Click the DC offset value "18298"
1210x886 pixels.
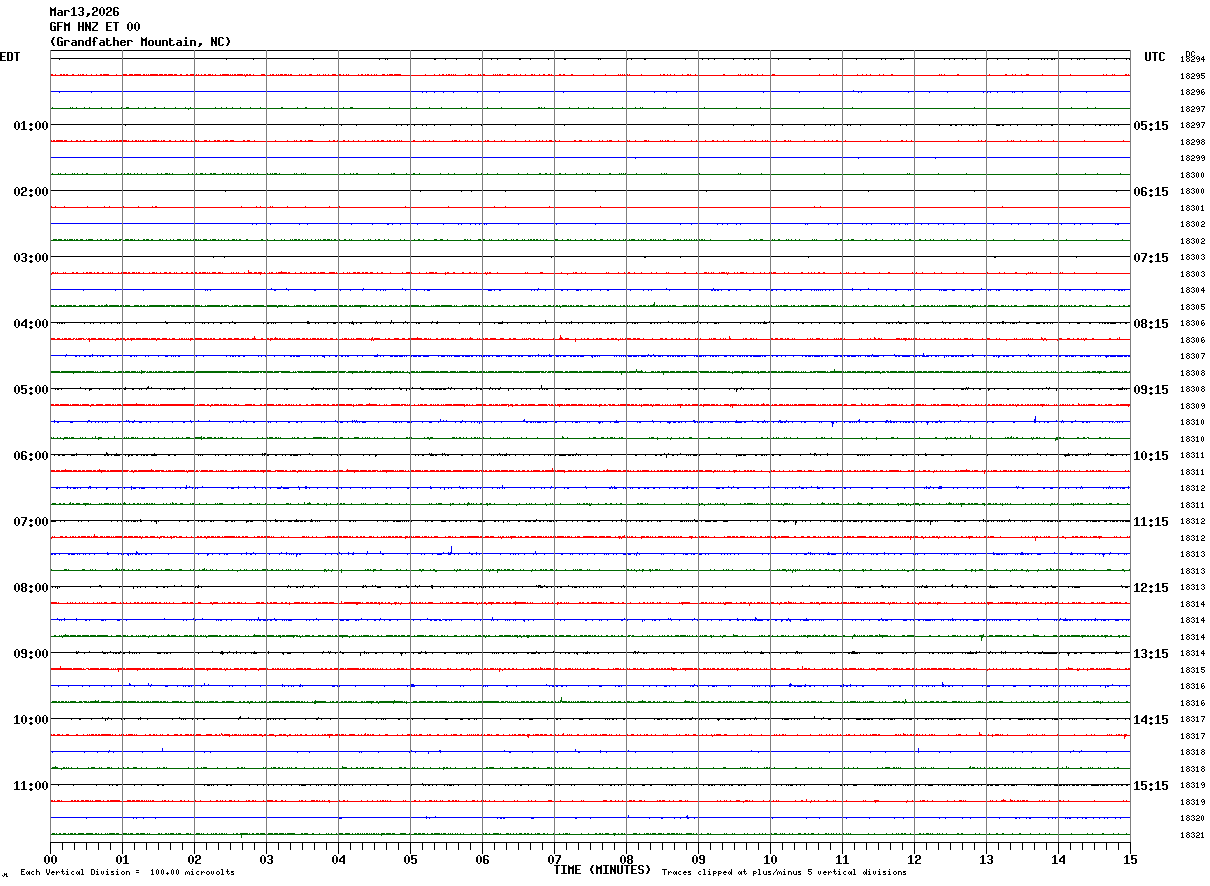pyautogui.click(x=1192, y=142)
